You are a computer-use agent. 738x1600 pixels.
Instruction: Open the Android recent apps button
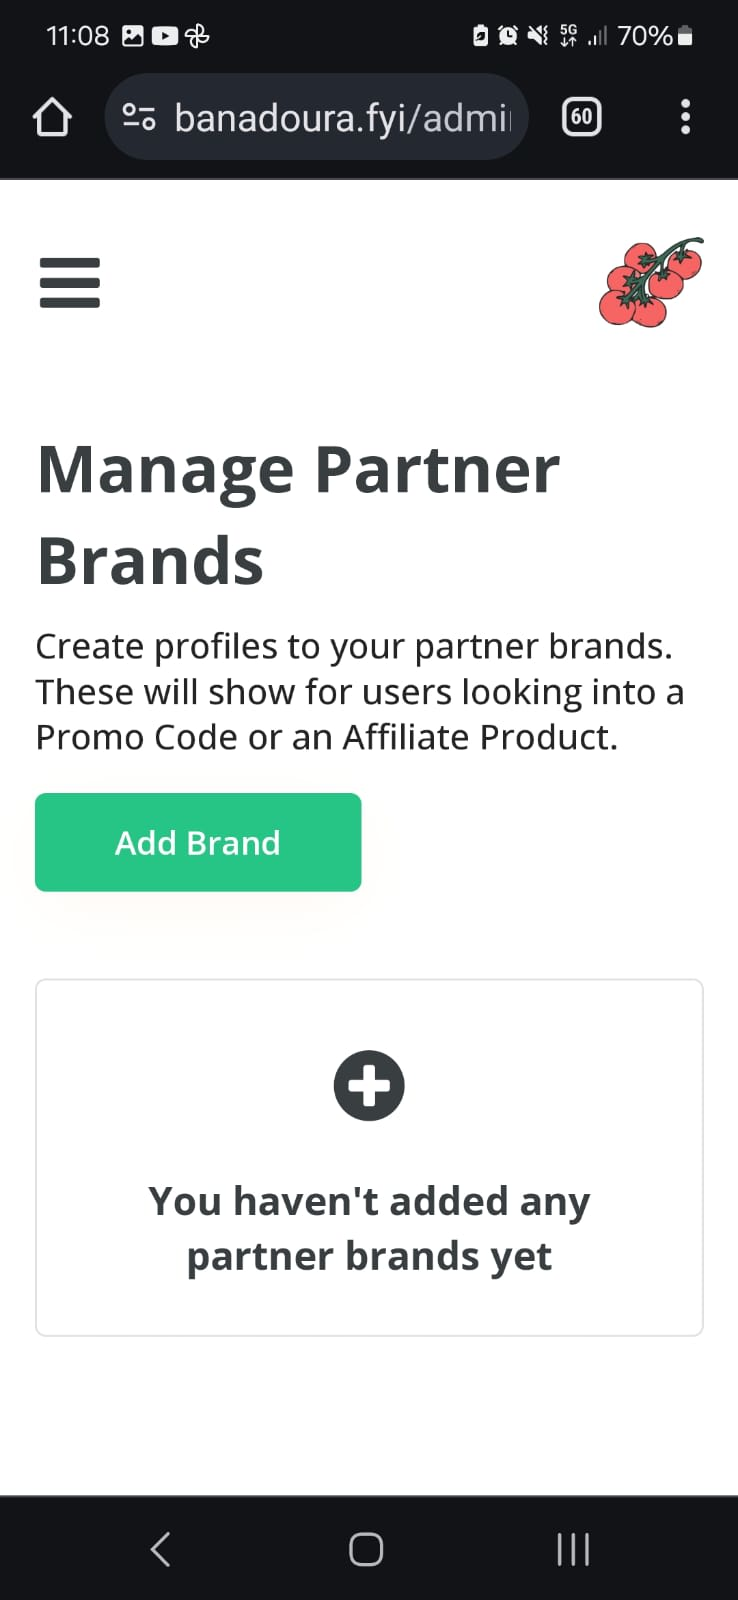(573, 1549)
